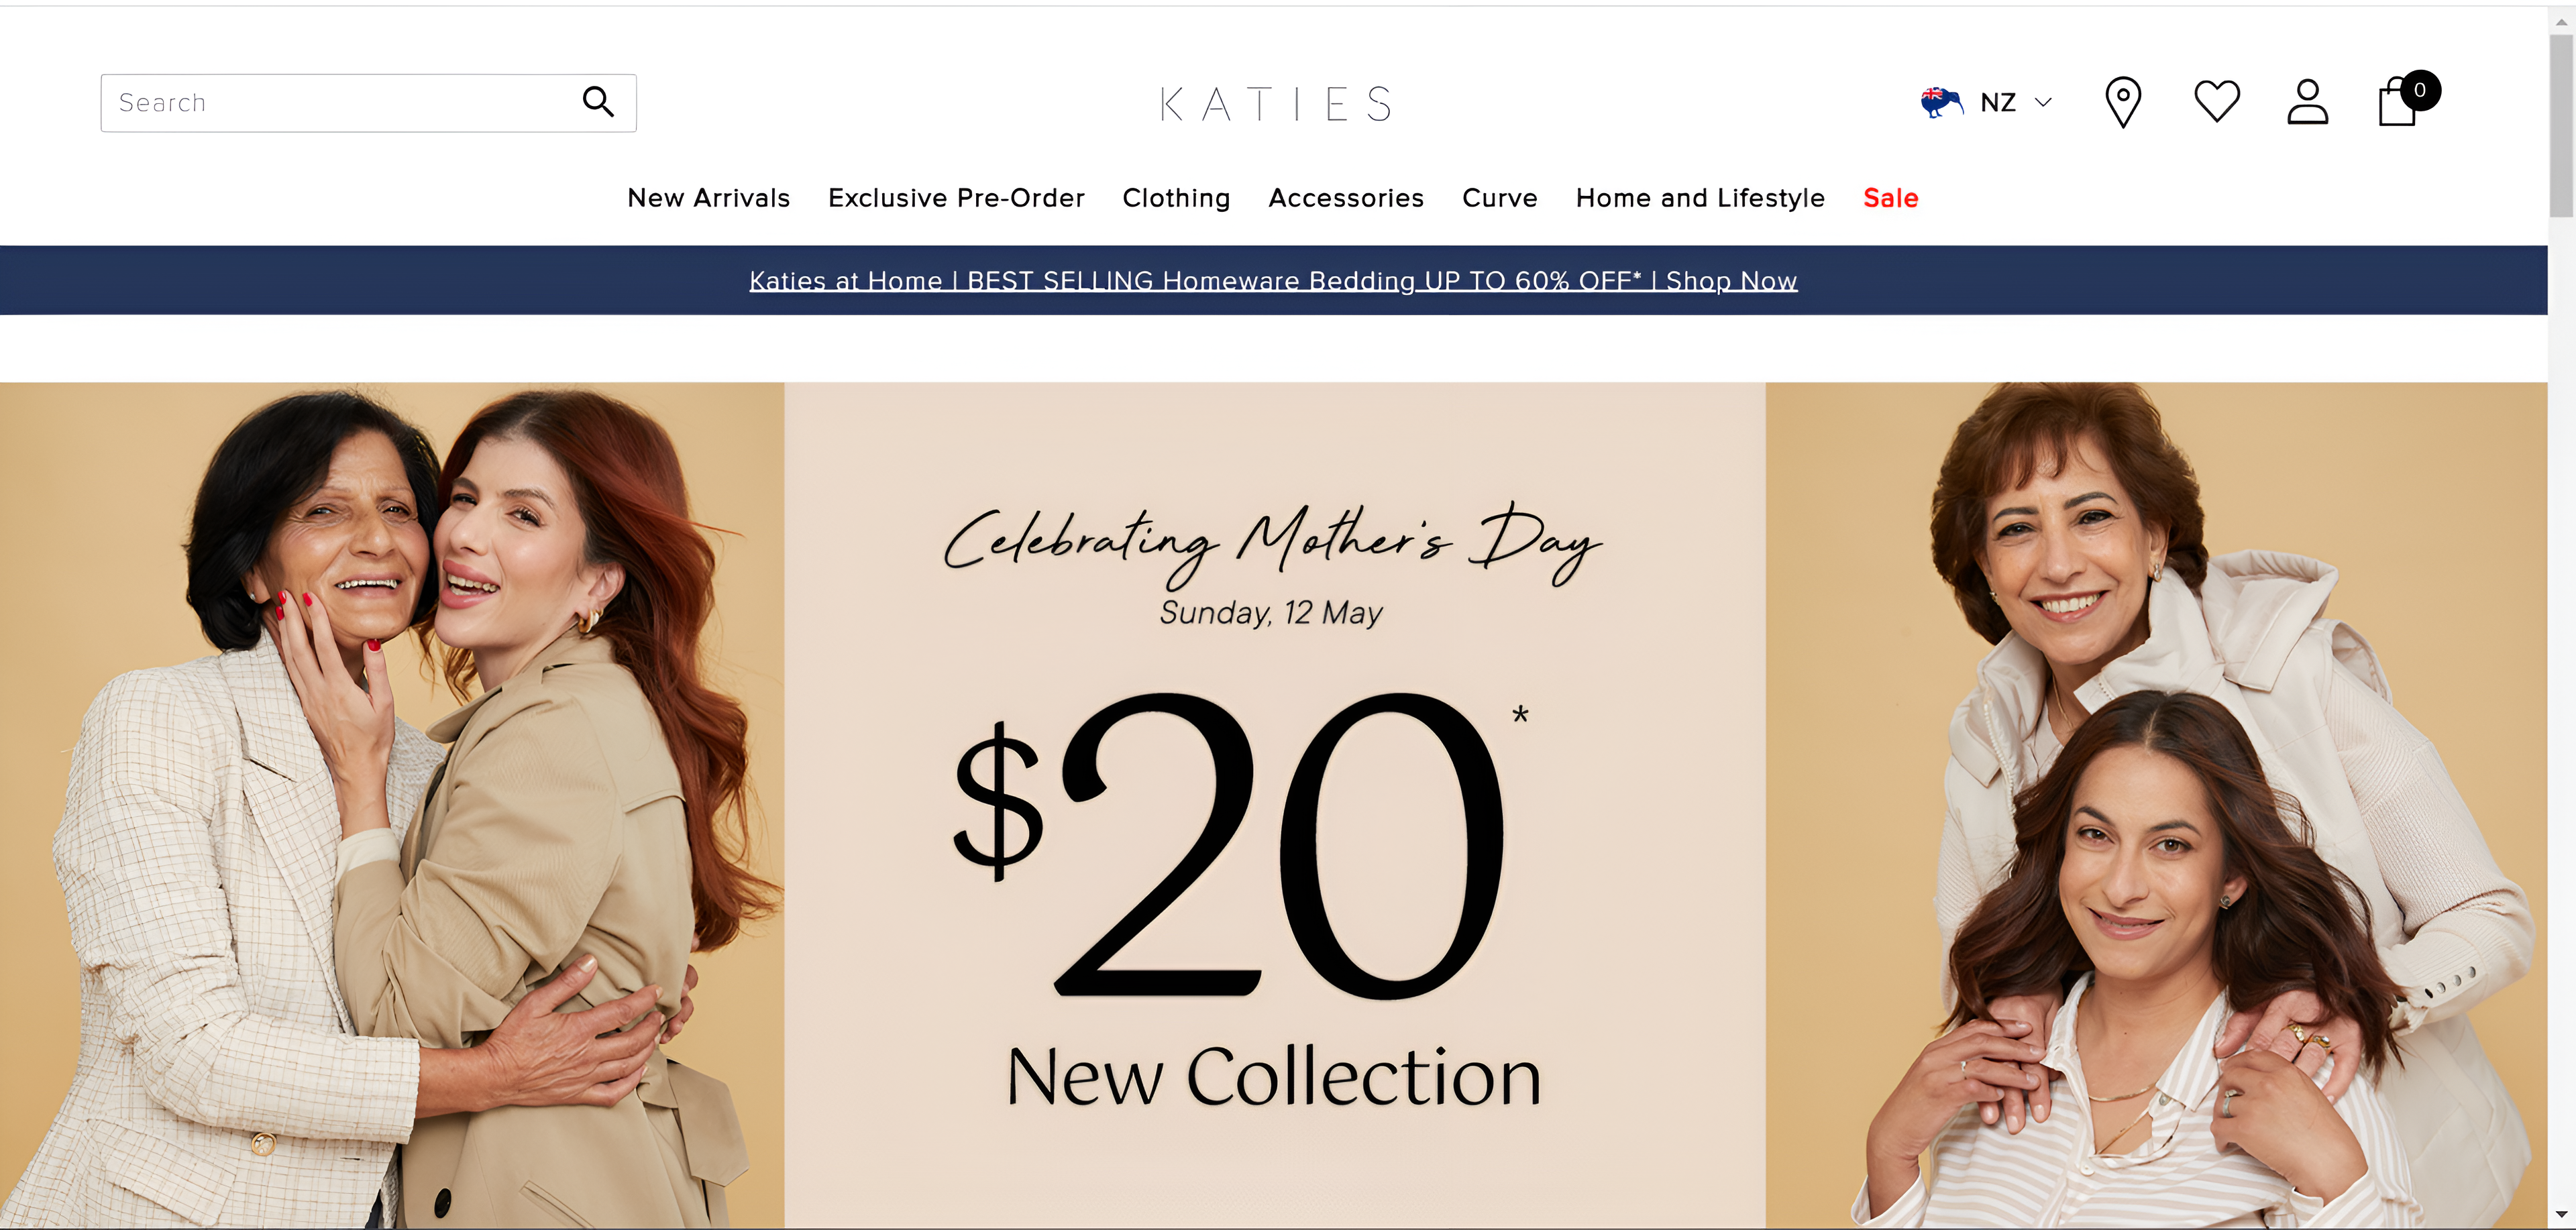The height and width of the screenshot is (1230, 2576).
Task: Open the New Arrivals menu
Action: 708,198
